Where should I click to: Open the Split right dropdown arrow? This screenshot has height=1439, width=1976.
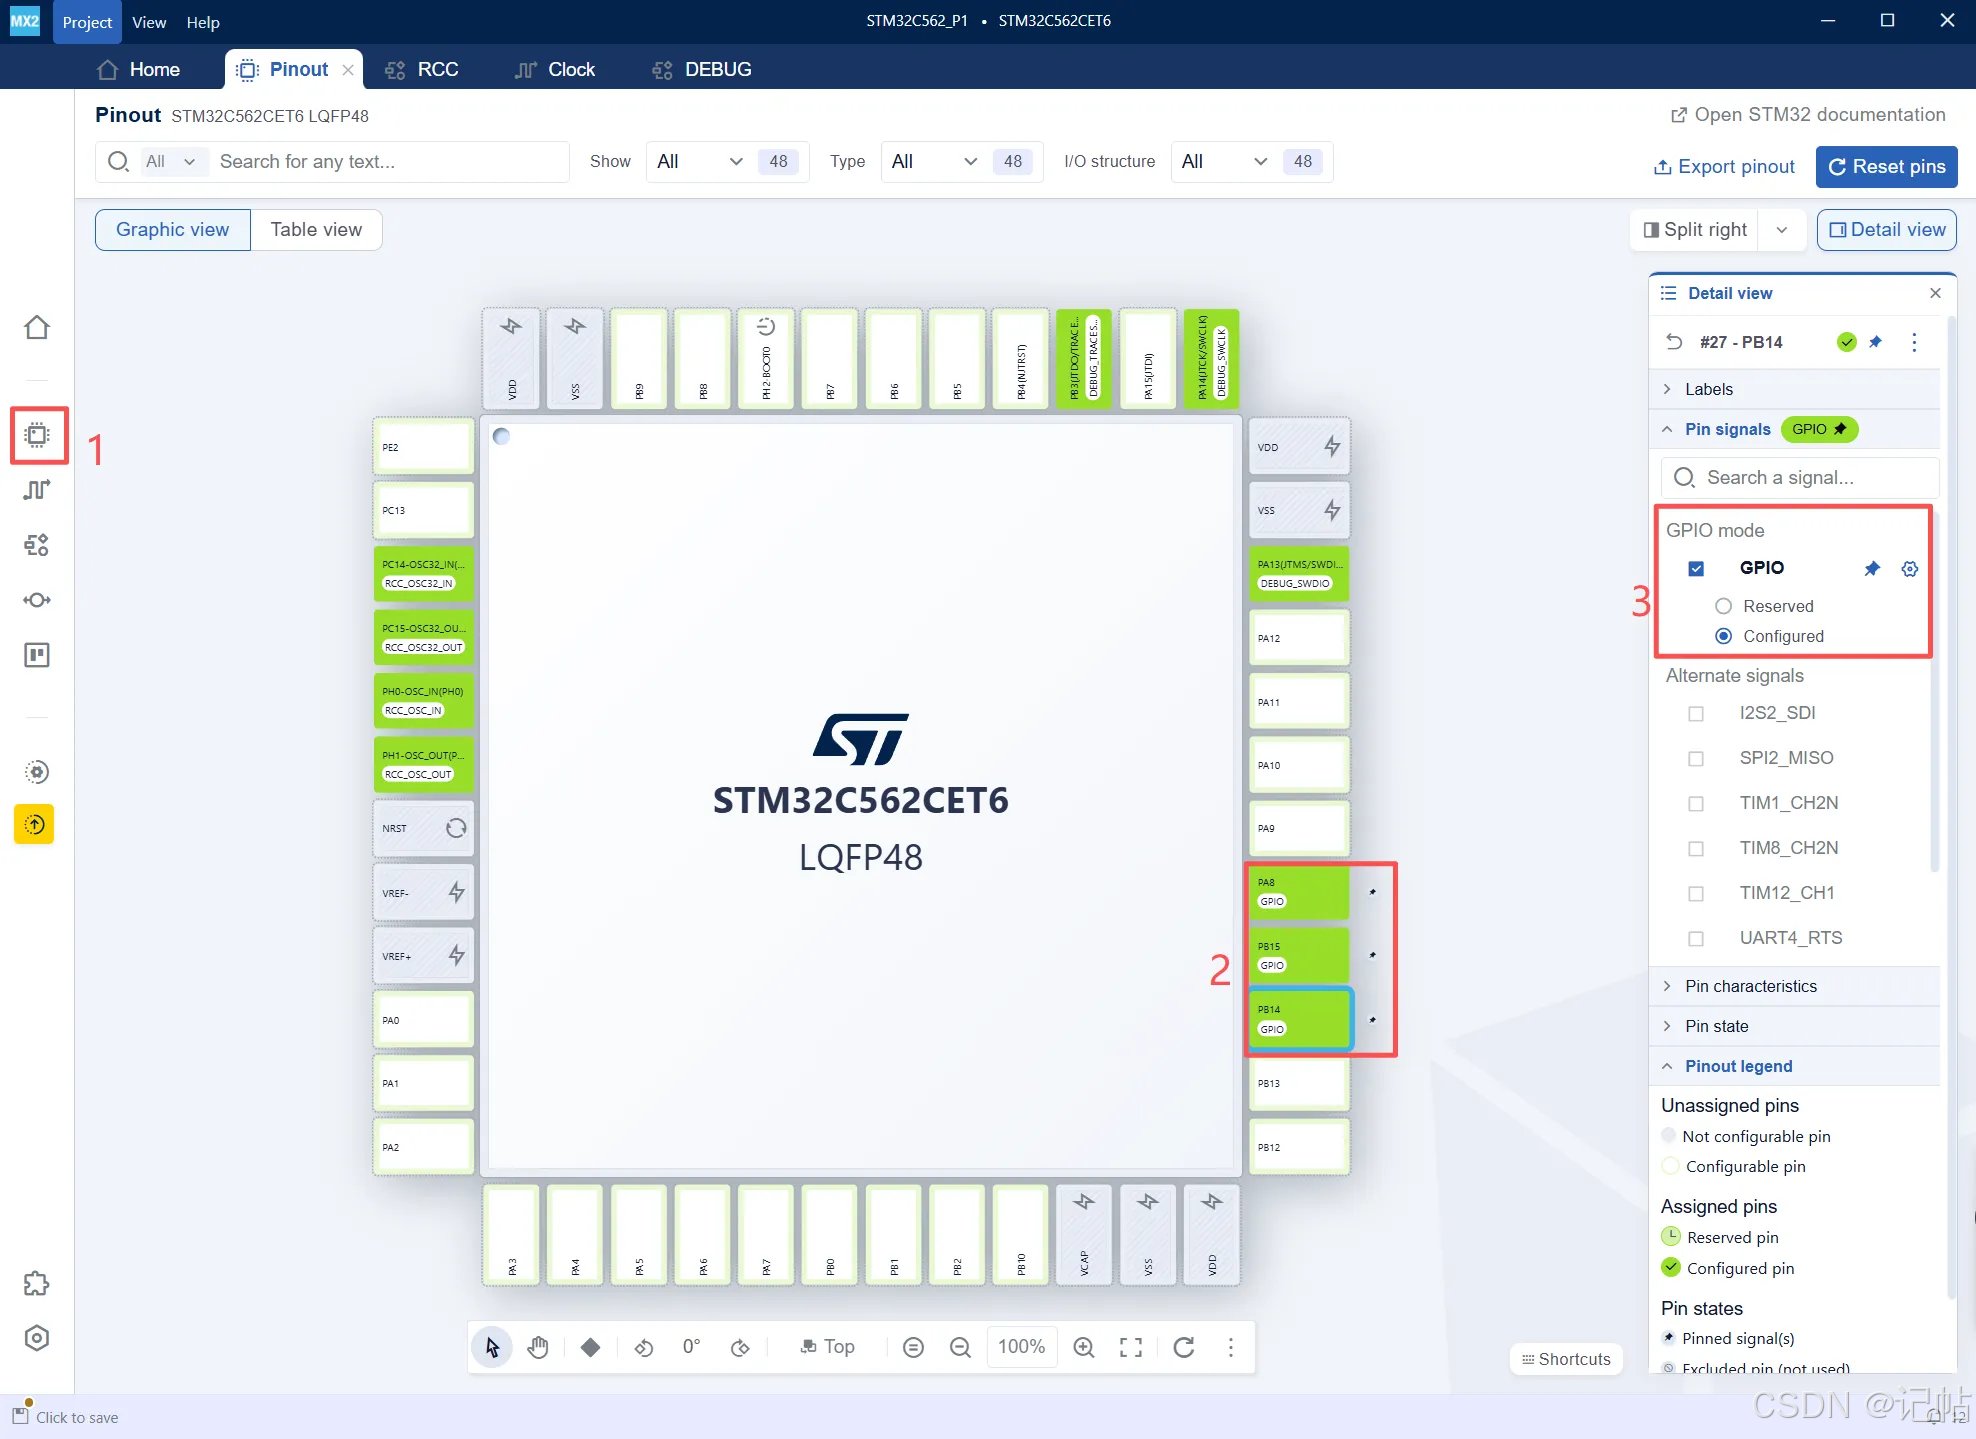[x=1782, y=230]
